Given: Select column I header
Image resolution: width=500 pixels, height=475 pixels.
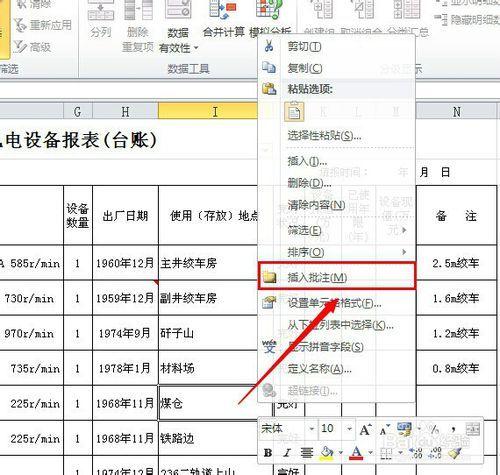Looking at the screenshot, I should coord(208,112).
